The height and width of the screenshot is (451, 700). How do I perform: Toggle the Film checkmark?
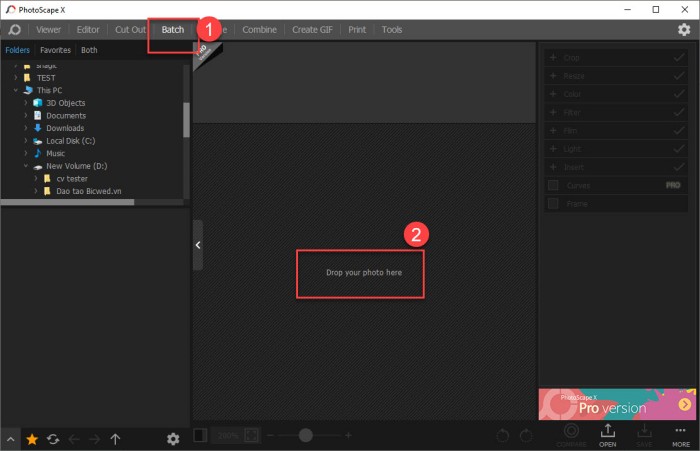click(x=679, y=130)
